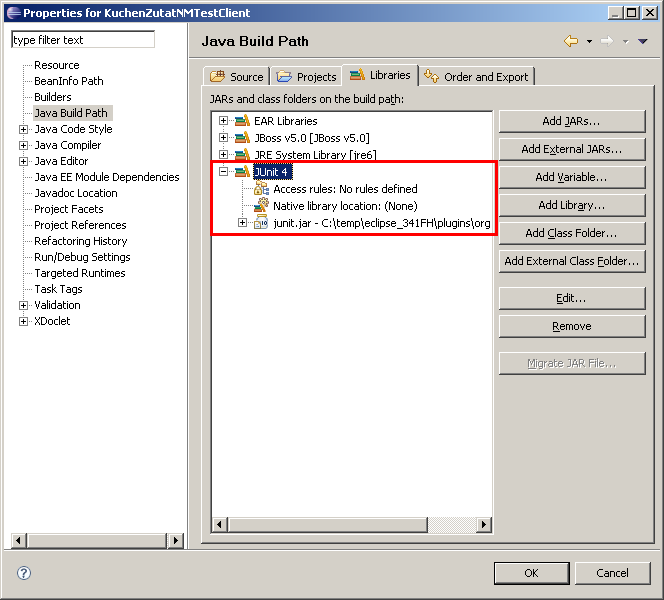
Task: Expand the JBoss v5.0 node
Action: 224,138
